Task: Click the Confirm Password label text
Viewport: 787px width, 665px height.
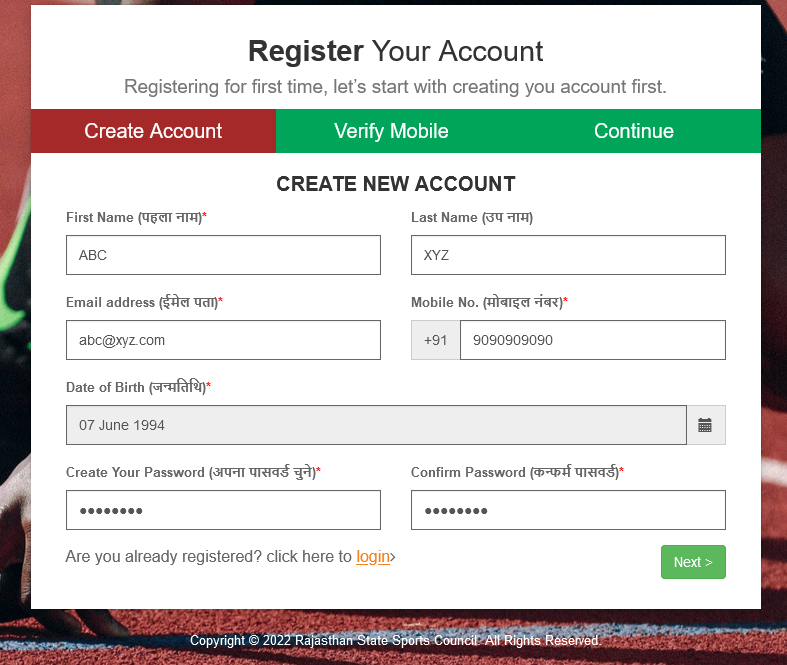Action: point(516,472)
